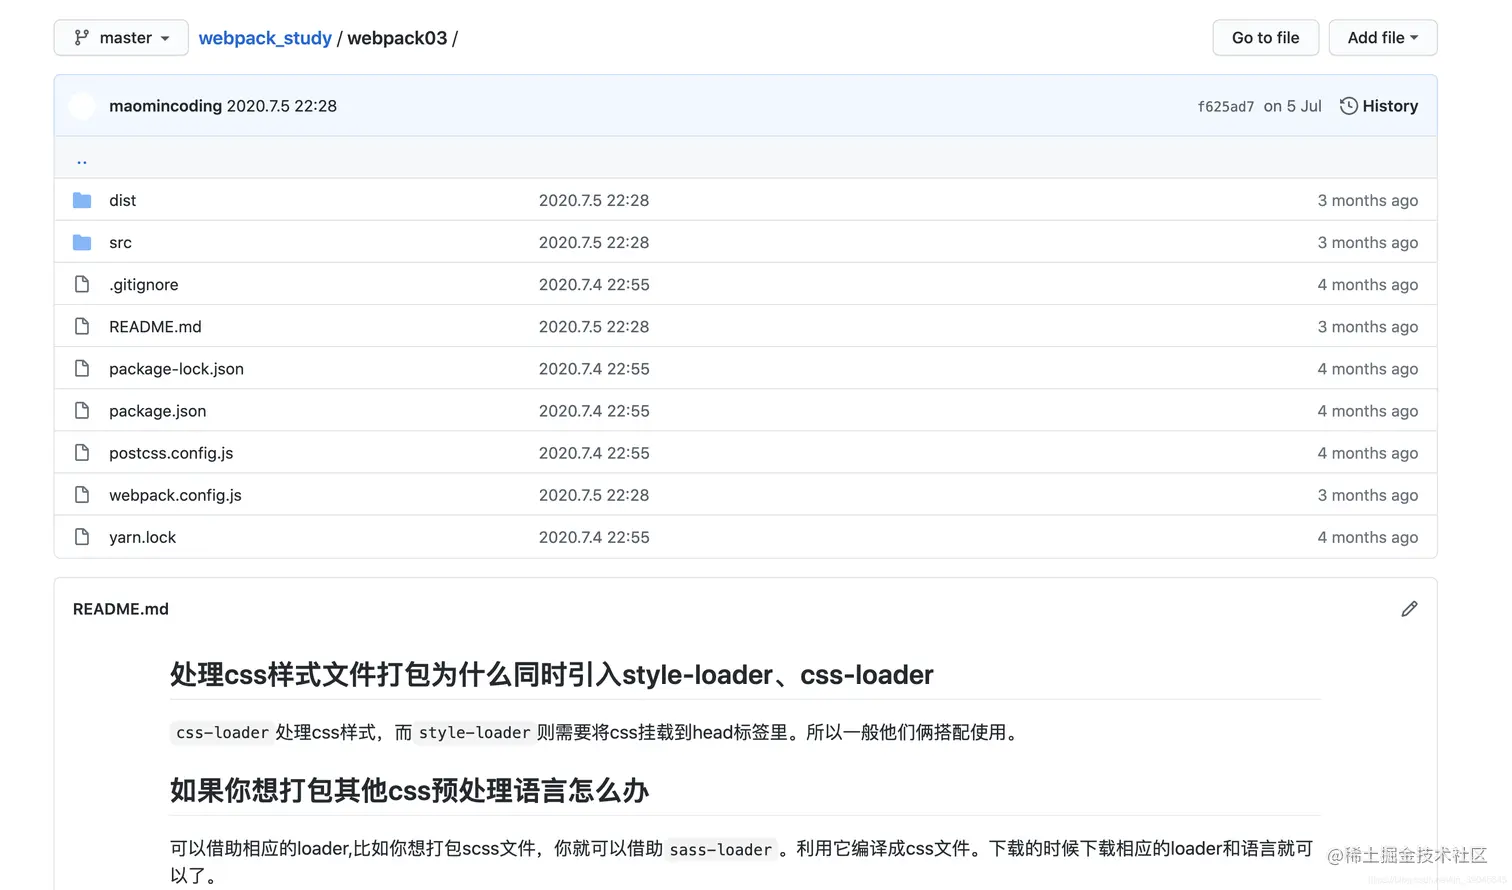The height and width of the screenshot is (890, 1512).
Task: Click commit message in webpack.config.js row
Action: pyautogui.click(x=594, y=494)
